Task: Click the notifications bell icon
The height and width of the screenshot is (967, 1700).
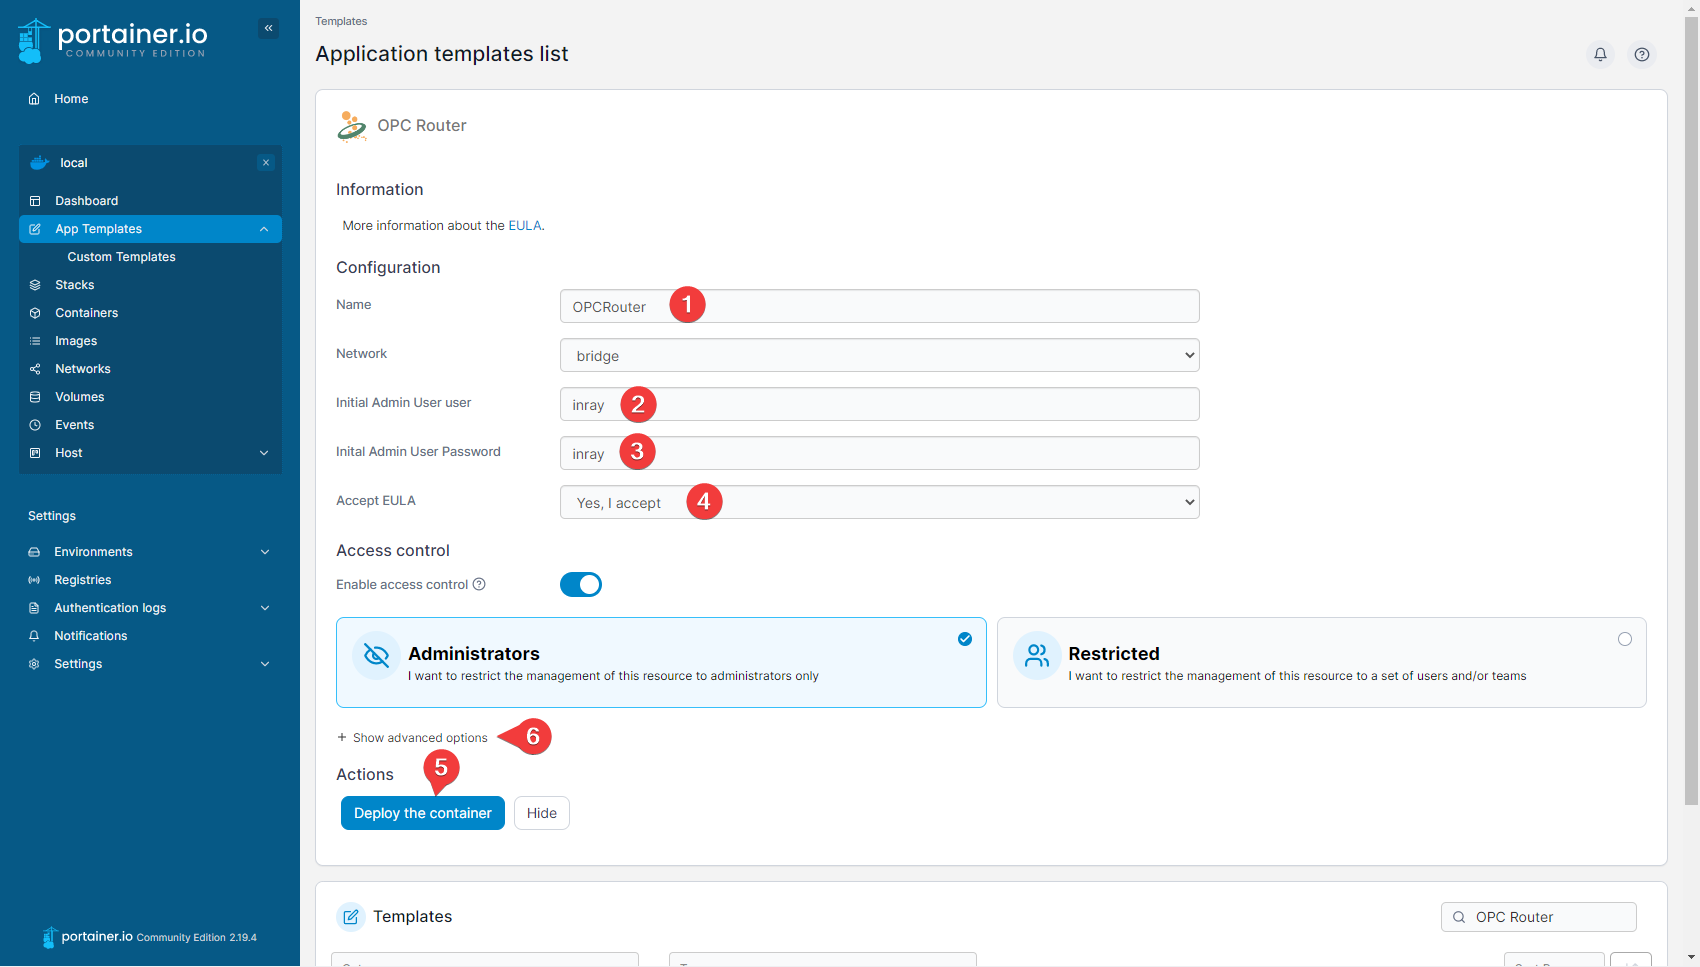Action: click(1600, 54)
